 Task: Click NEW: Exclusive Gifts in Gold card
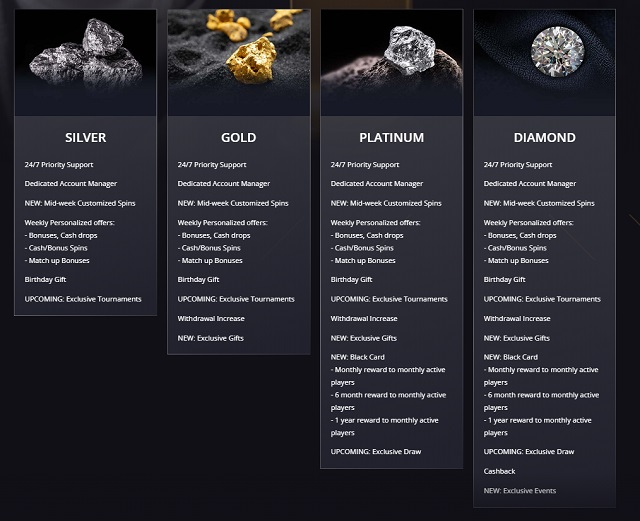tap(211, 338)
